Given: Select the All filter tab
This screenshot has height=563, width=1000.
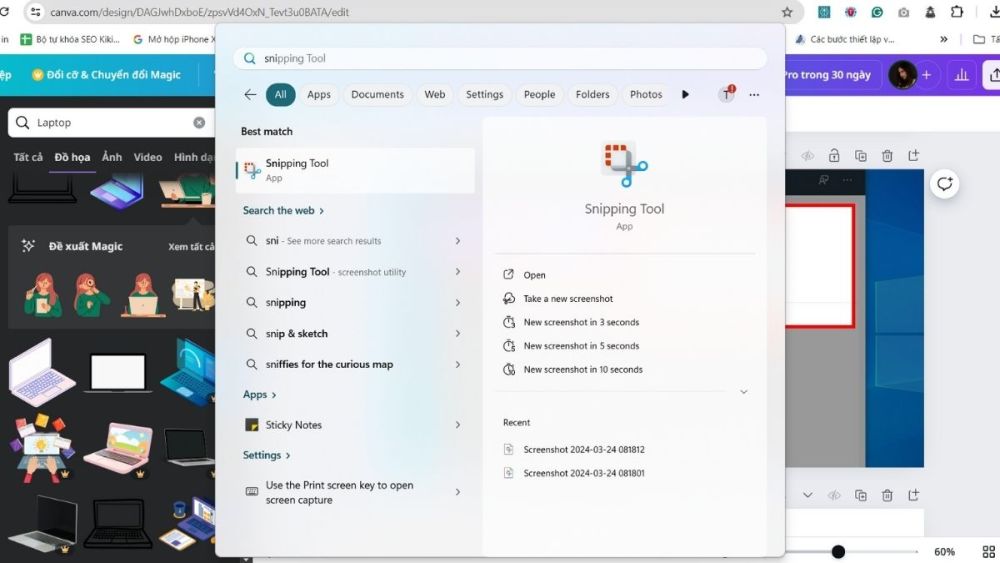Looking at the screenshot, I should click(281, 94).
